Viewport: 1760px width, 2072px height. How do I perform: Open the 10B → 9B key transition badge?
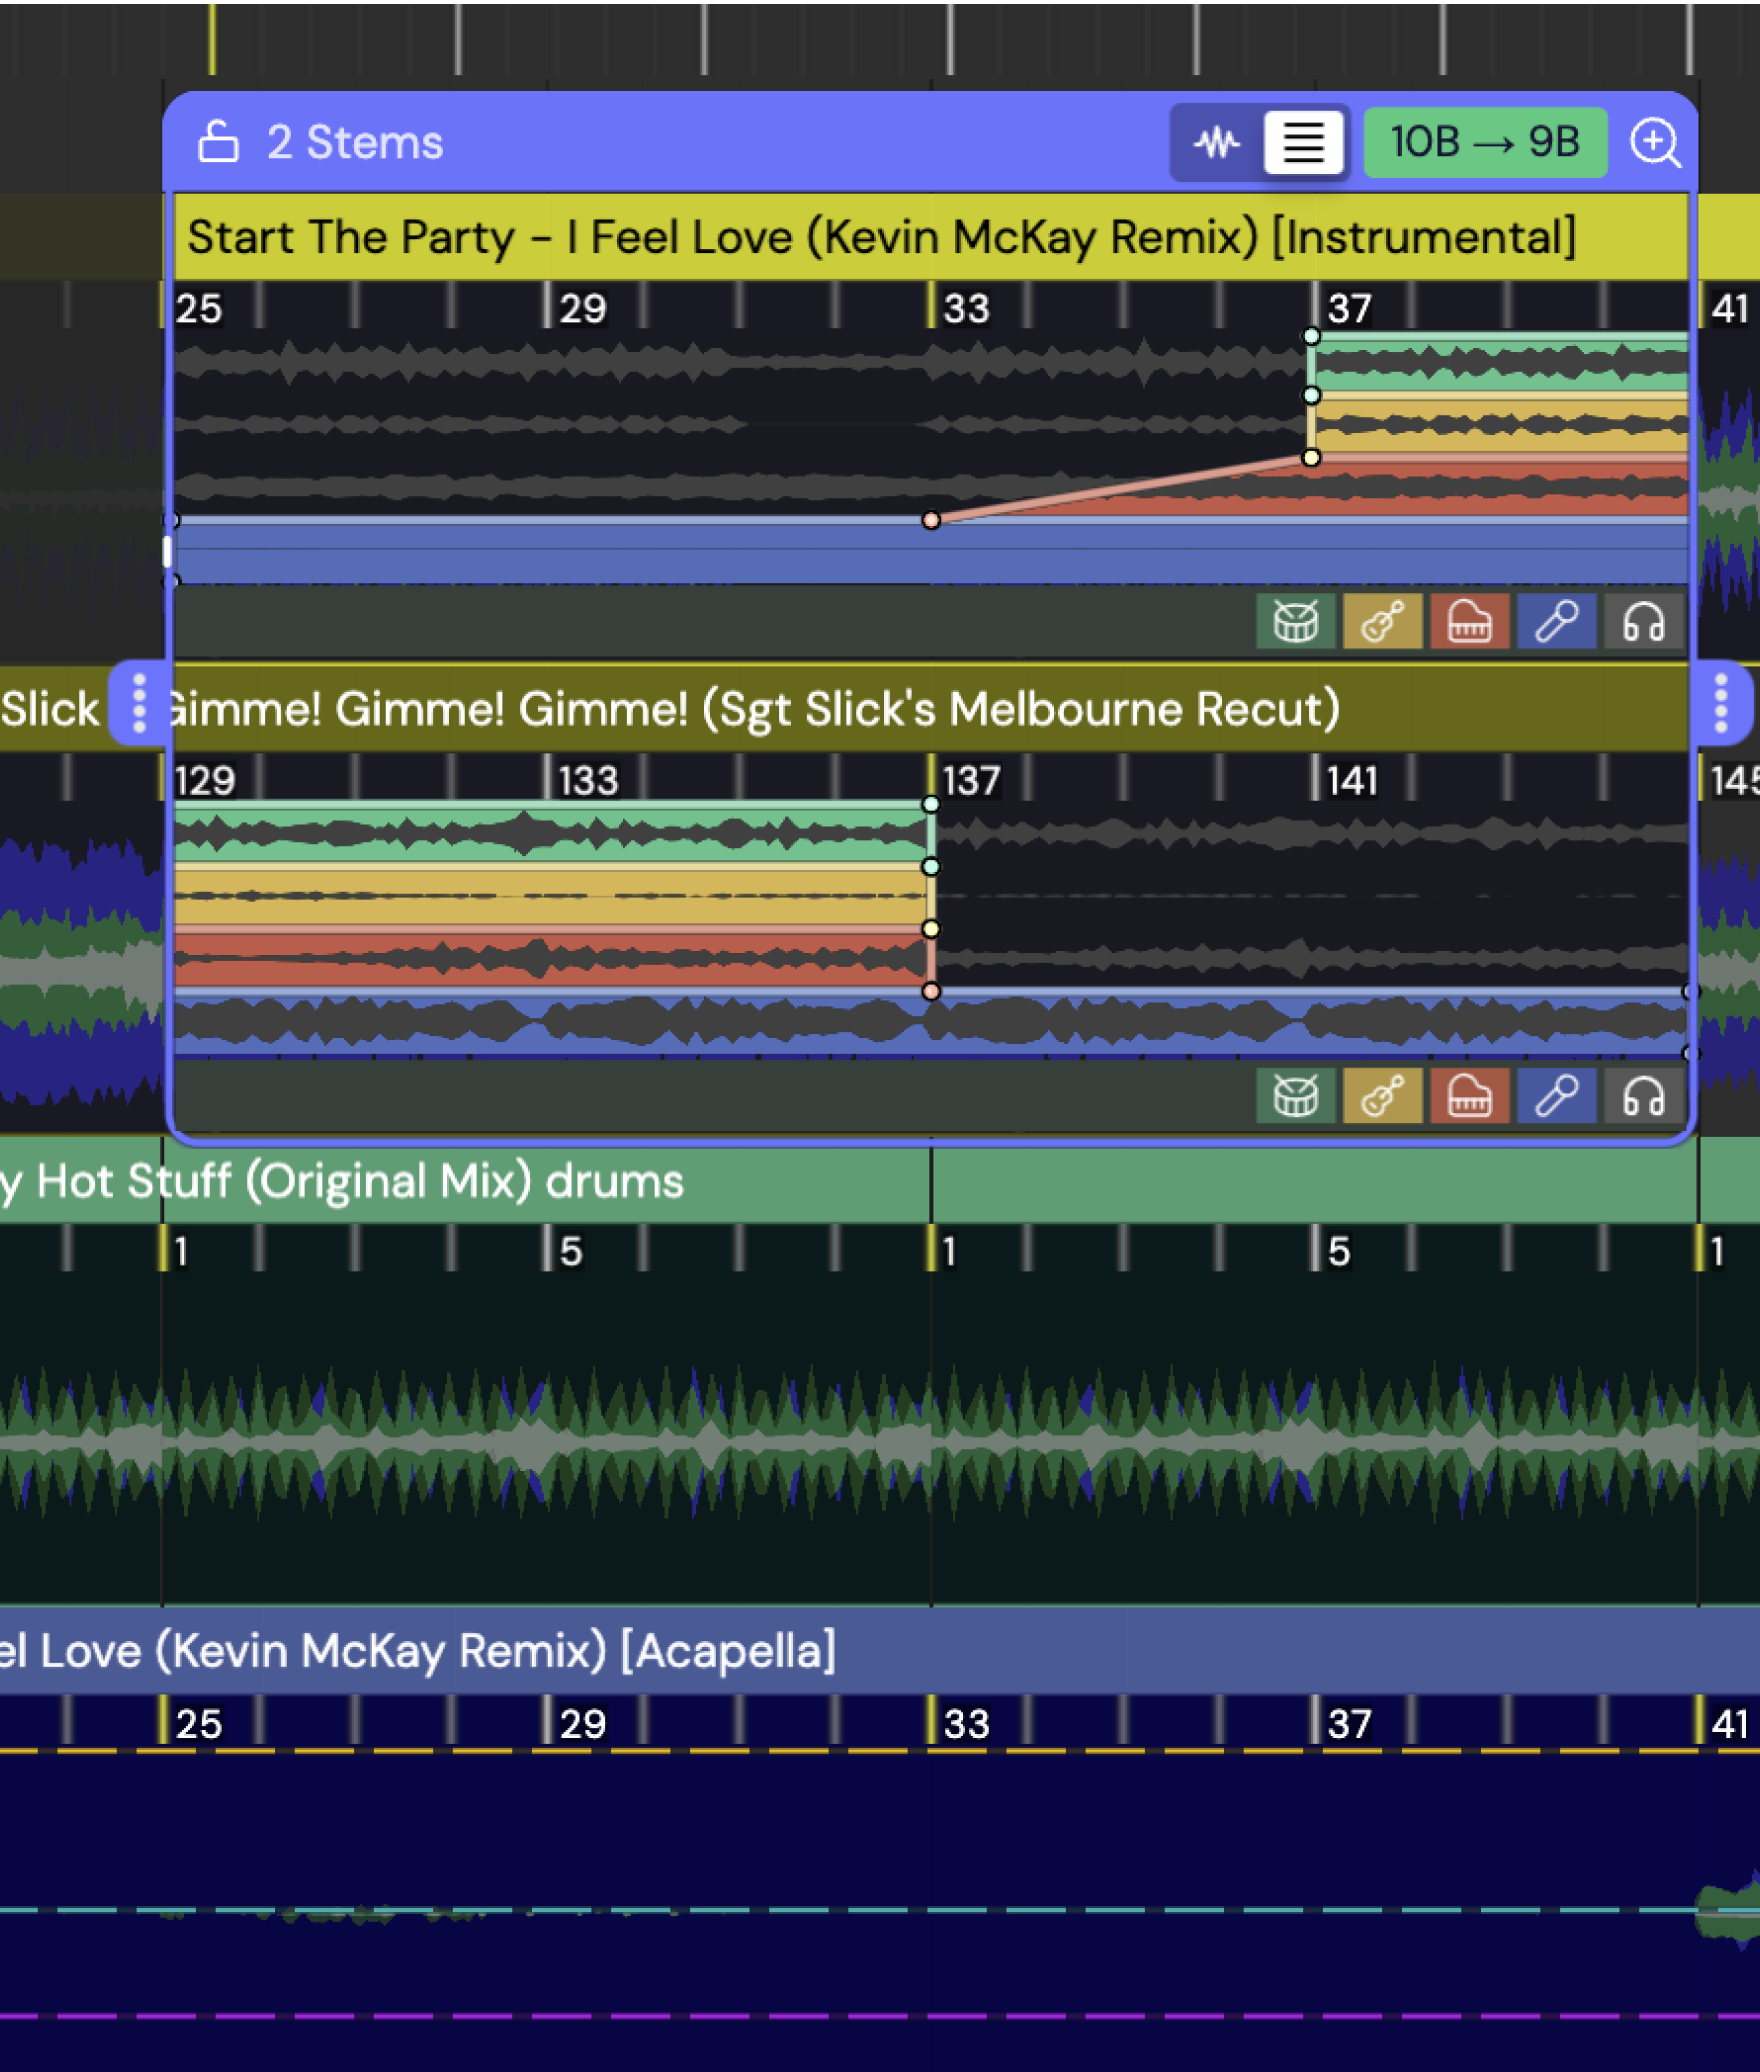pyautogui.click(x=1484, y=143)
